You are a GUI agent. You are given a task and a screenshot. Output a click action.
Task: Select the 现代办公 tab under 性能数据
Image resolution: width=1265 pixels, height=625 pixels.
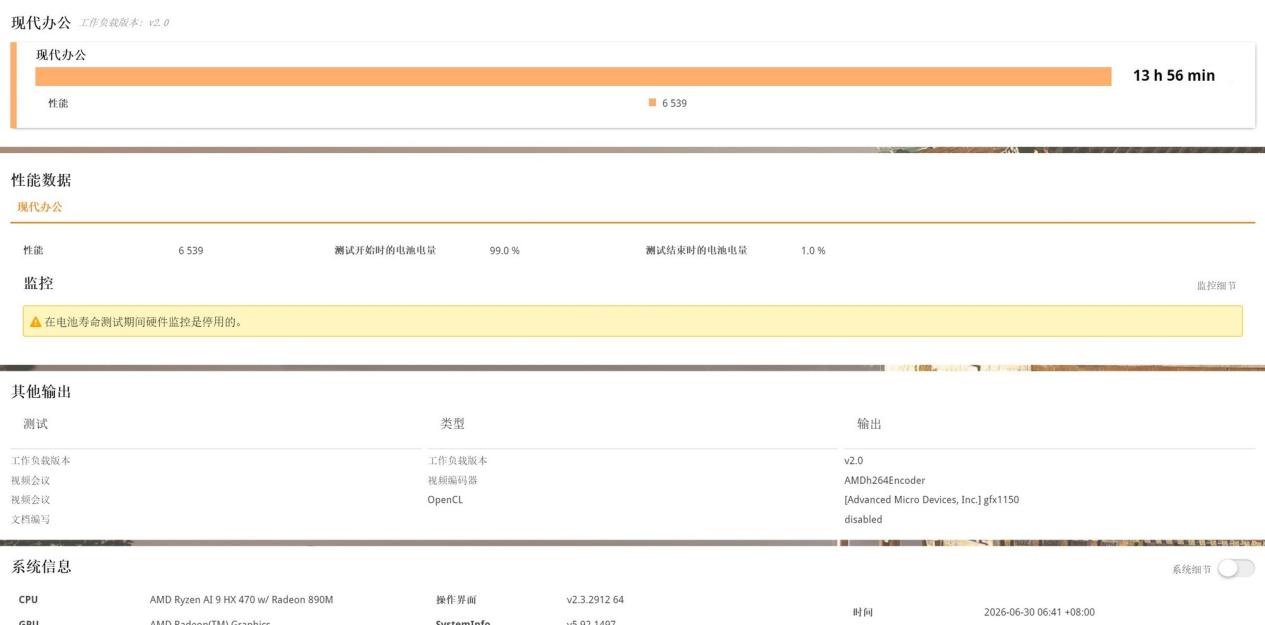point(40,207)
